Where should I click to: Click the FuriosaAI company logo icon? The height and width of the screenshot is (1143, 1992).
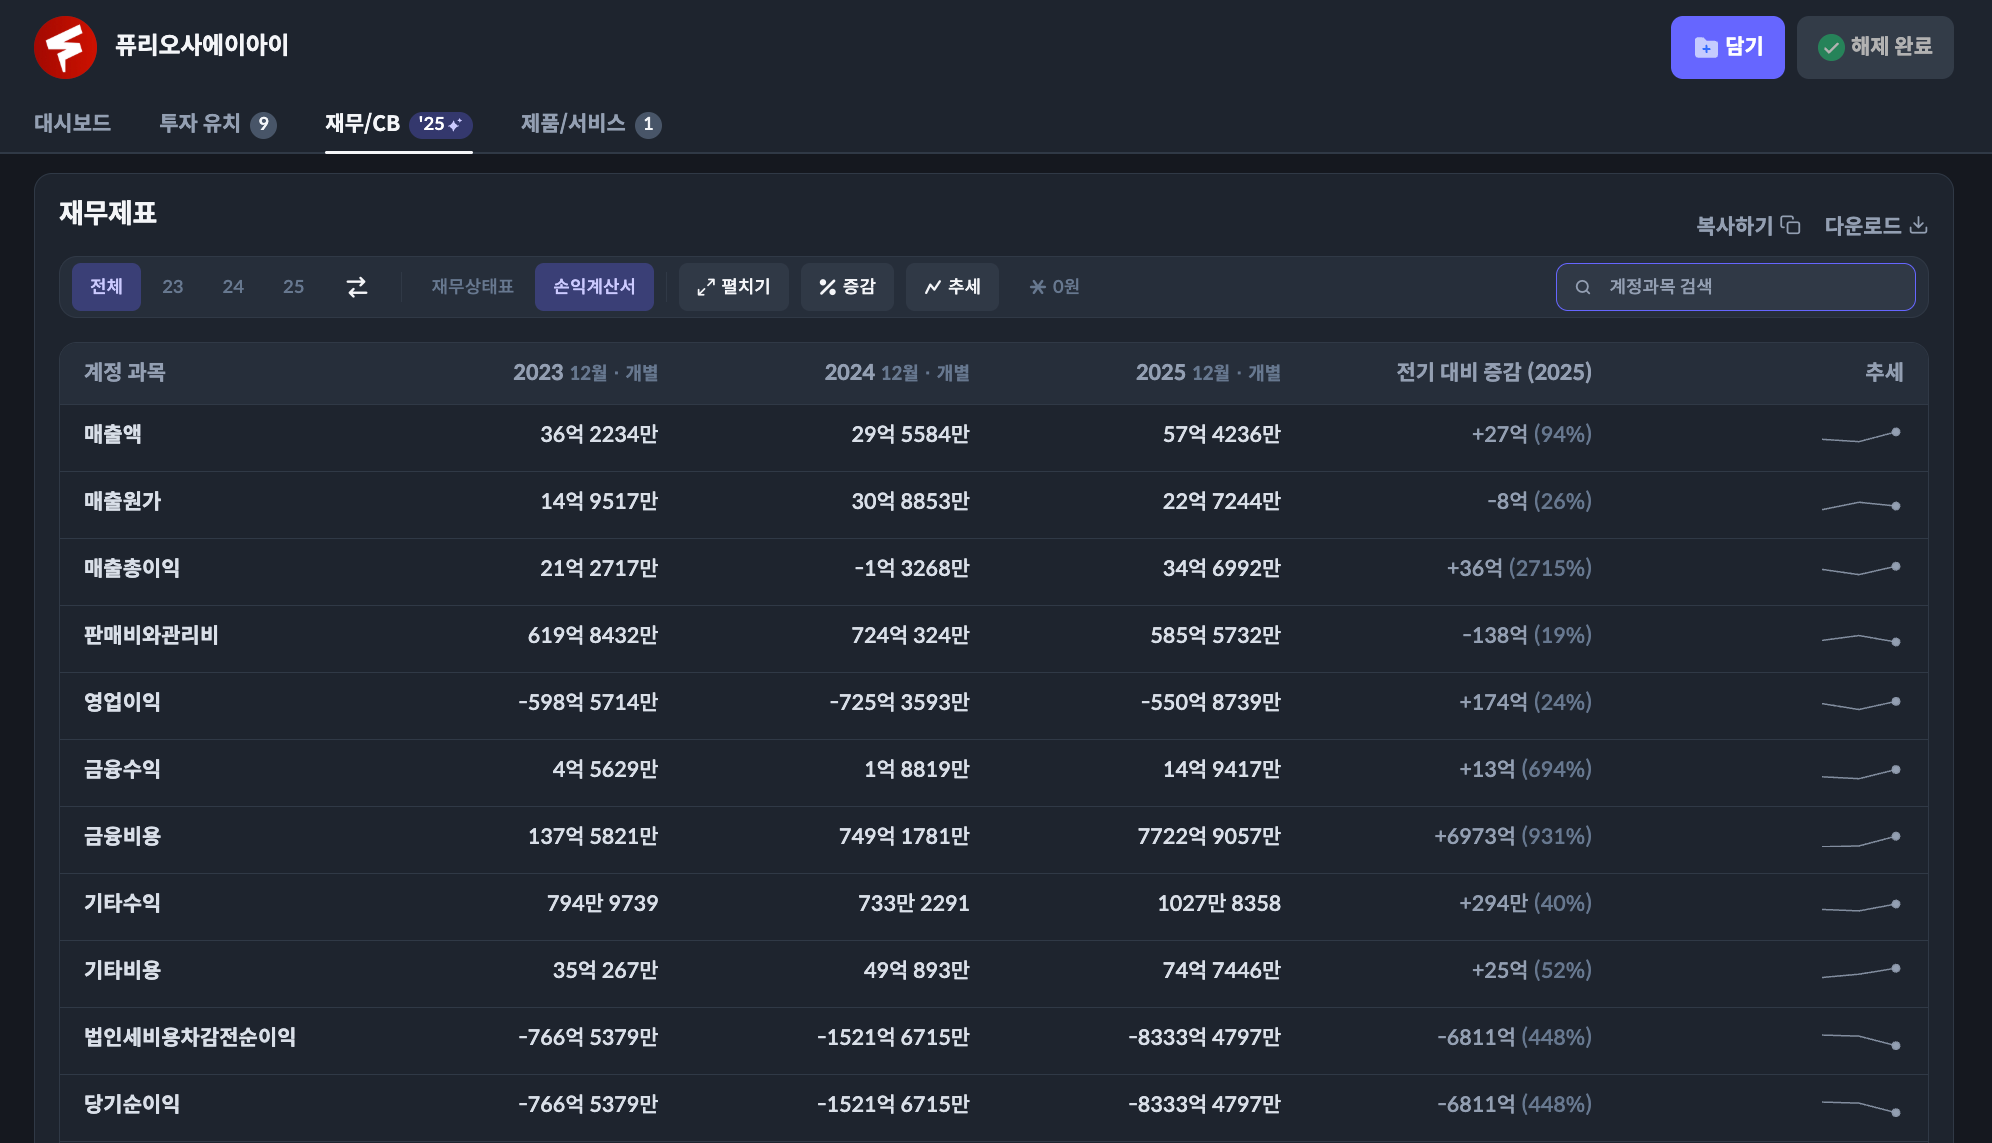point(65,47)
